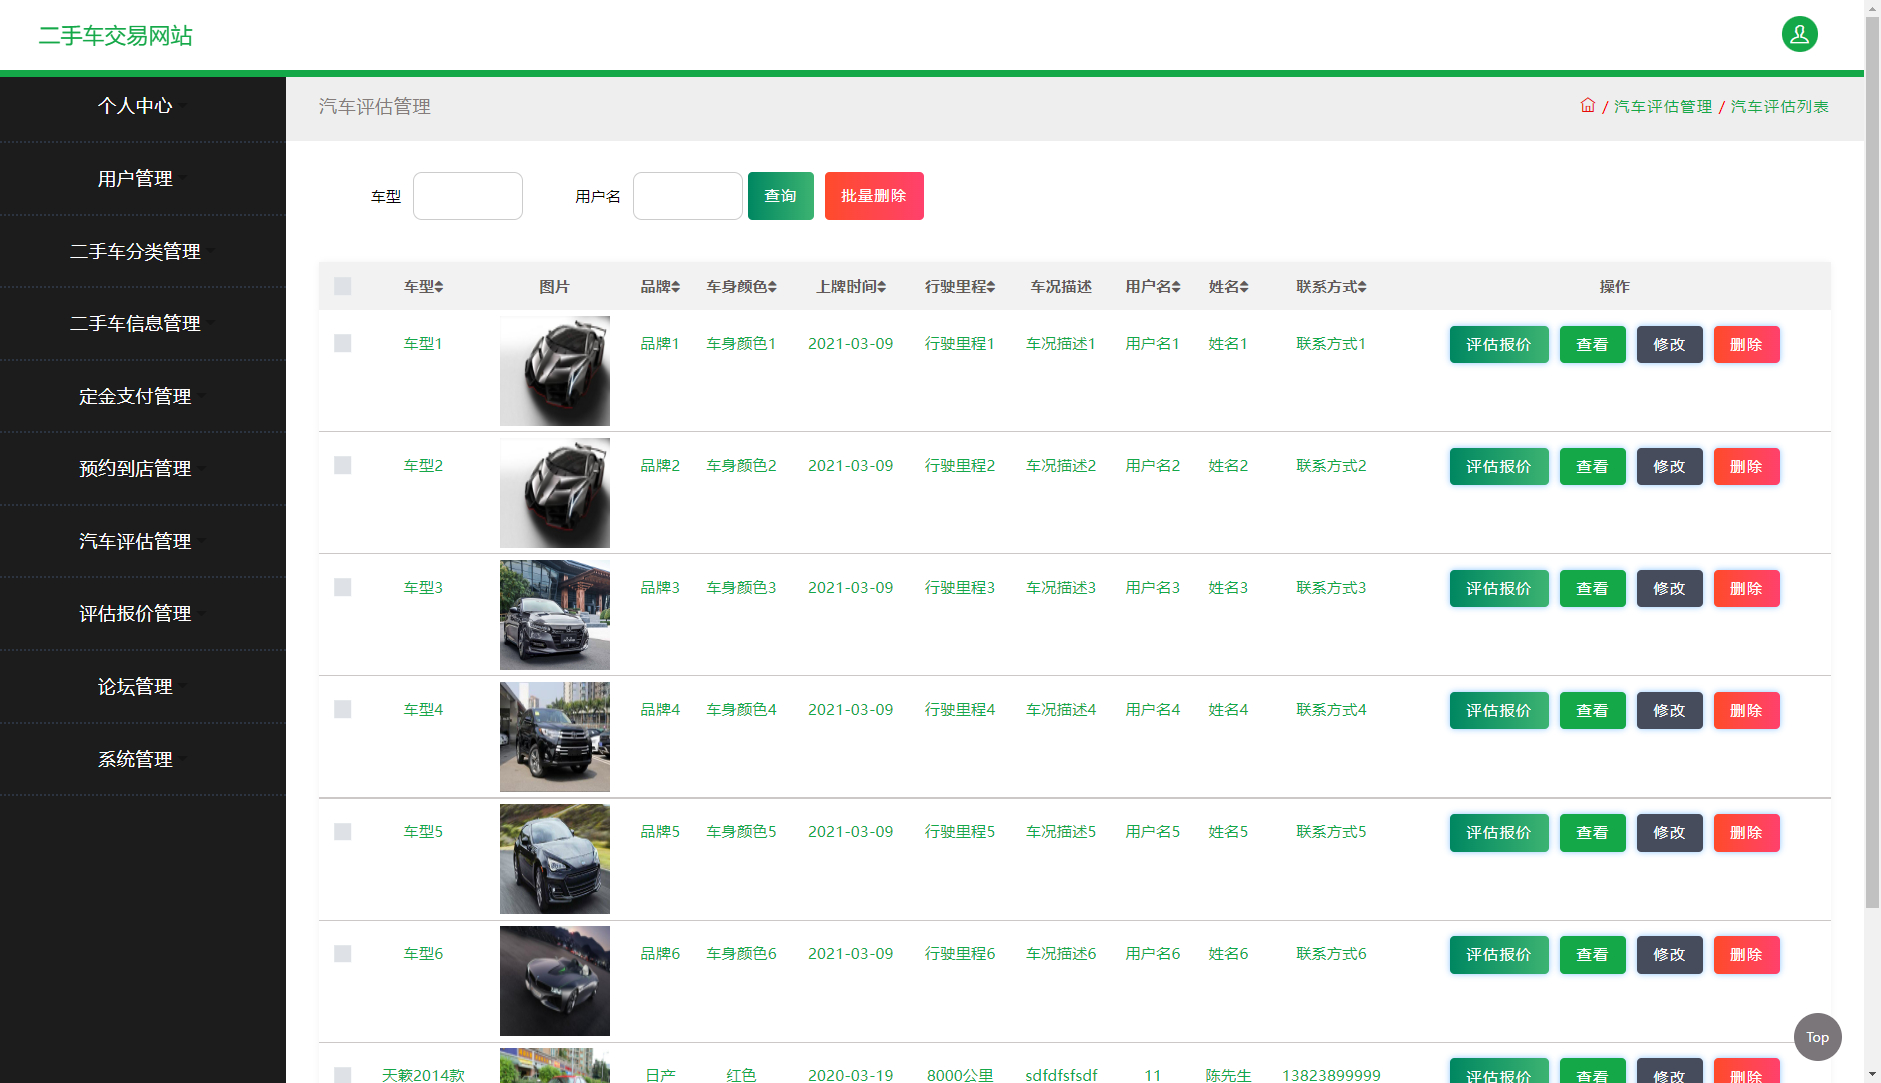
Task: Go to 汽车评估管理 breadcrumb link
Action: click(x=1662, y=106)
